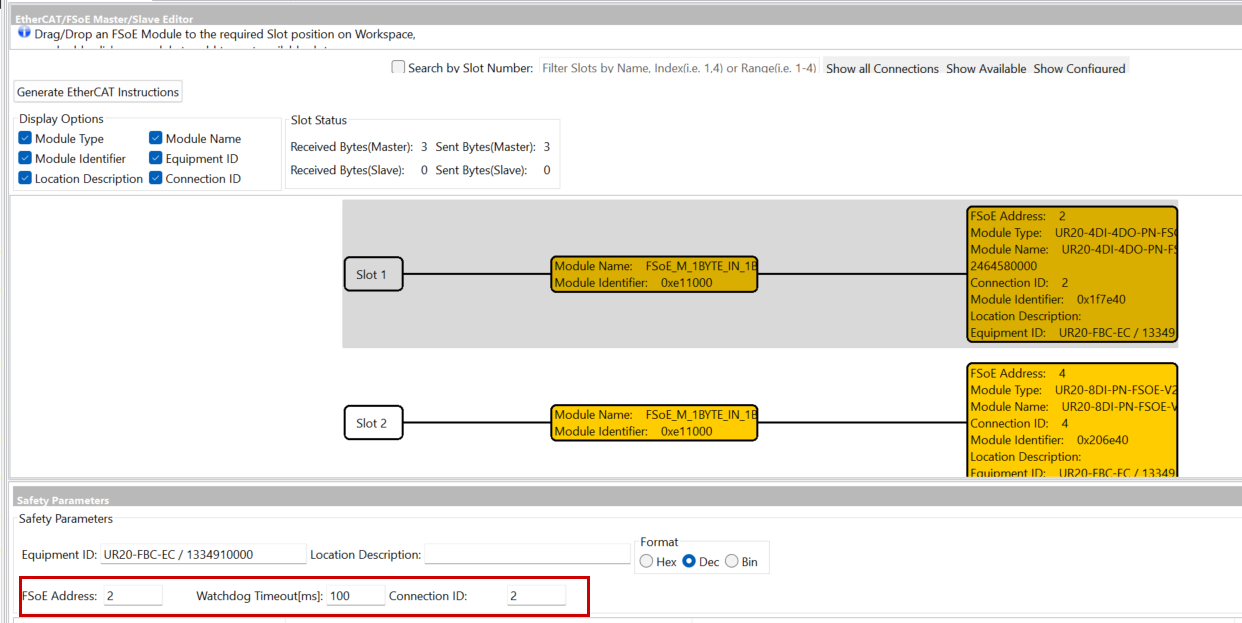Viewport: 1242px width, 623px height.
Task: Click the Location Description input field
Action: click(x=527, y=554)
